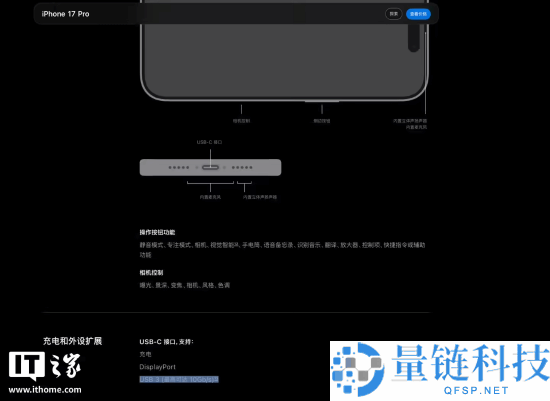Click the USB-C 接口 diagram label
Image resolution: width=550 pixels, height=401 pixels.
[209, 142]
